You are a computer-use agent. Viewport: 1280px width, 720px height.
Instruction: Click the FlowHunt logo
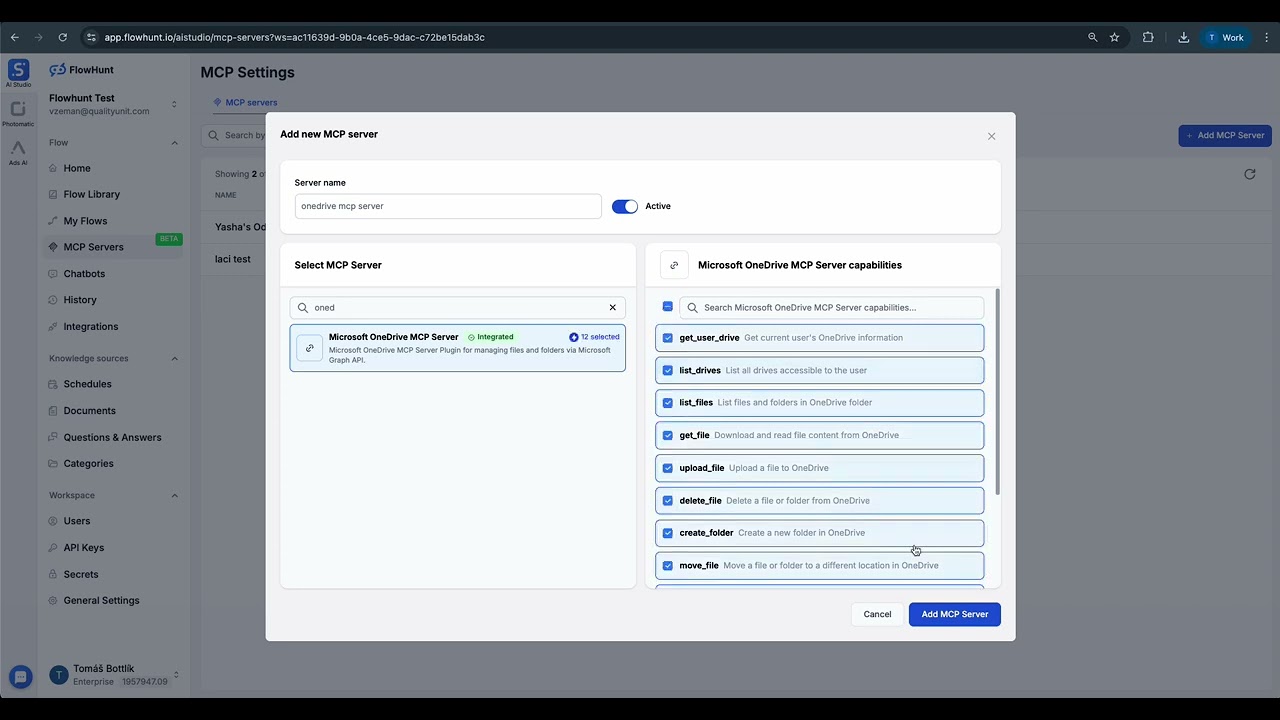[82, 70]
